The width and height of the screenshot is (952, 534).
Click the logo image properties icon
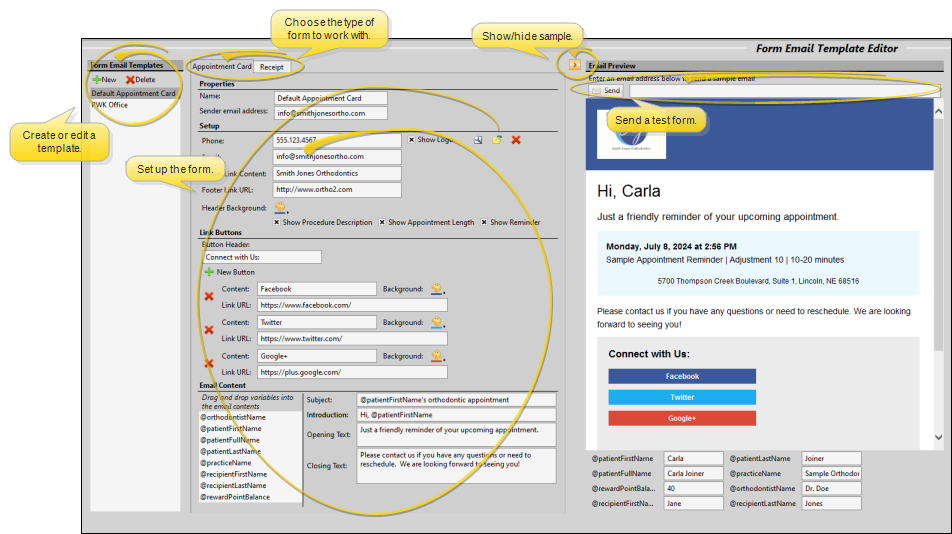(479, 140)
